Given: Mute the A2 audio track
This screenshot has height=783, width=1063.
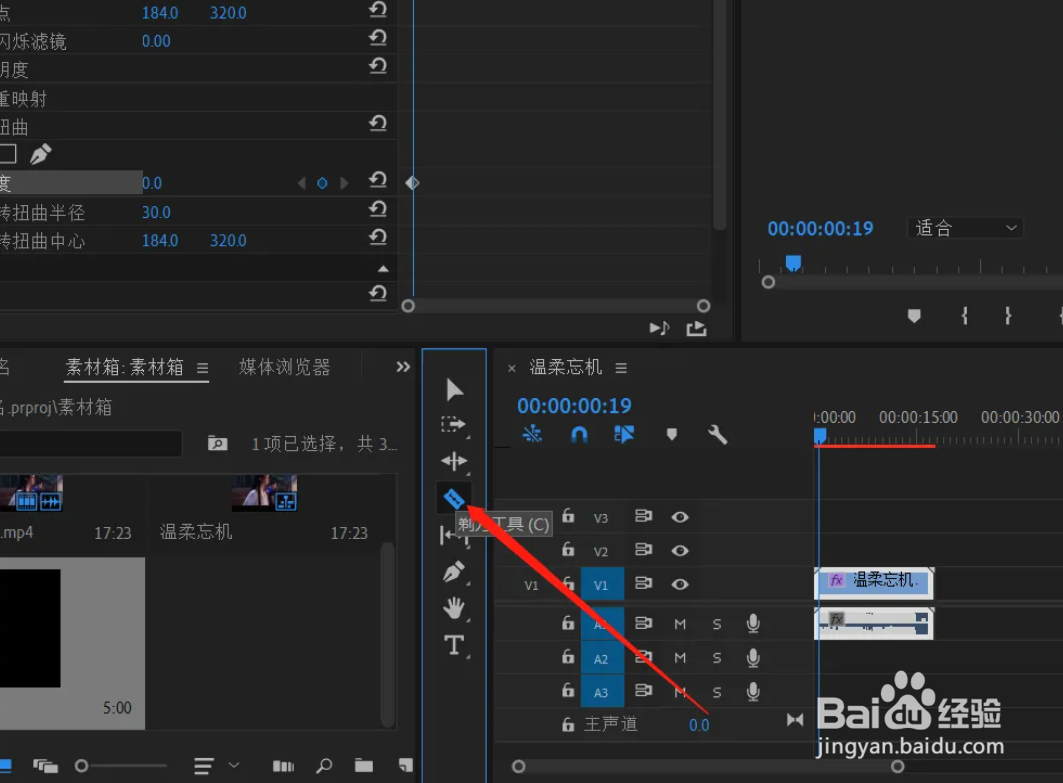Looking at the screenshot, I should [680, 658].
